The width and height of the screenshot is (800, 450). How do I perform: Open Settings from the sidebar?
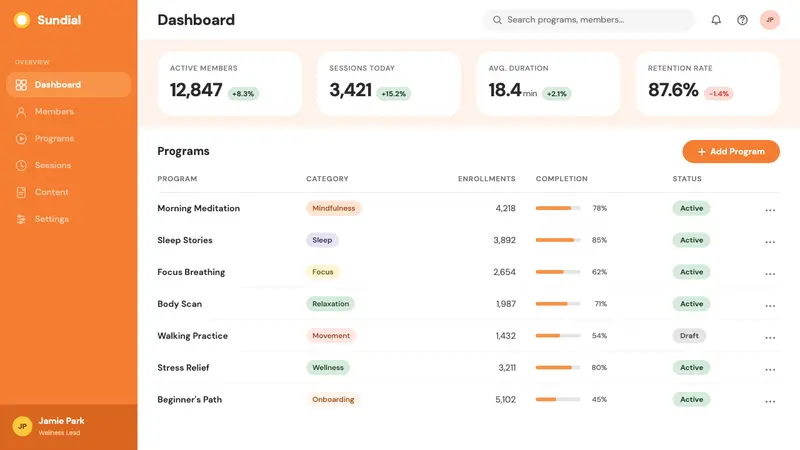click(x=68, y=219)
